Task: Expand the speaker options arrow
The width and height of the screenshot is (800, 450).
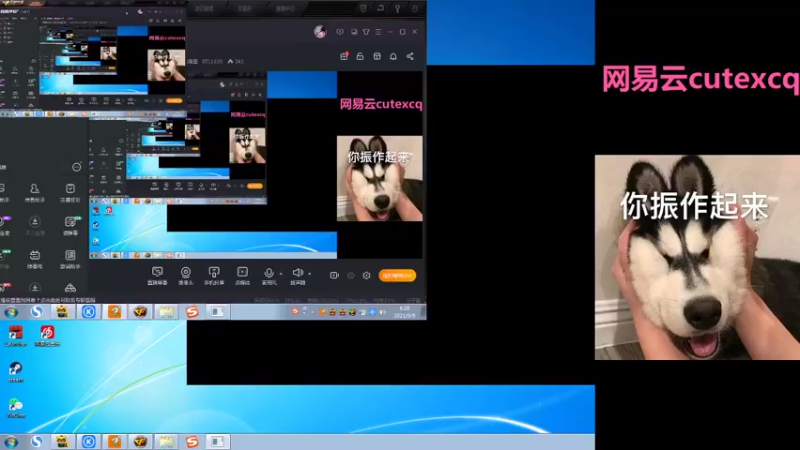Action: click(x=310, y=274)
